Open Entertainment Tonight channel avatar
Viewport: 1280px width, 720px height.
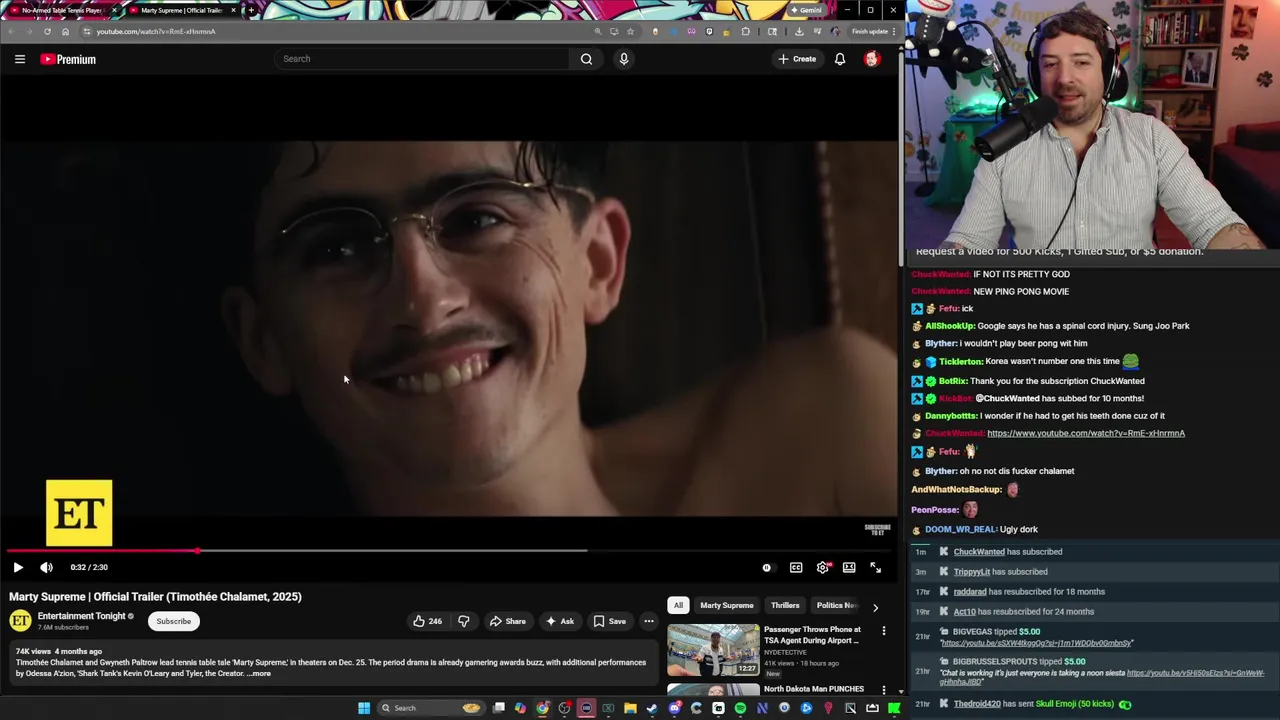click(x=20, y=621)
